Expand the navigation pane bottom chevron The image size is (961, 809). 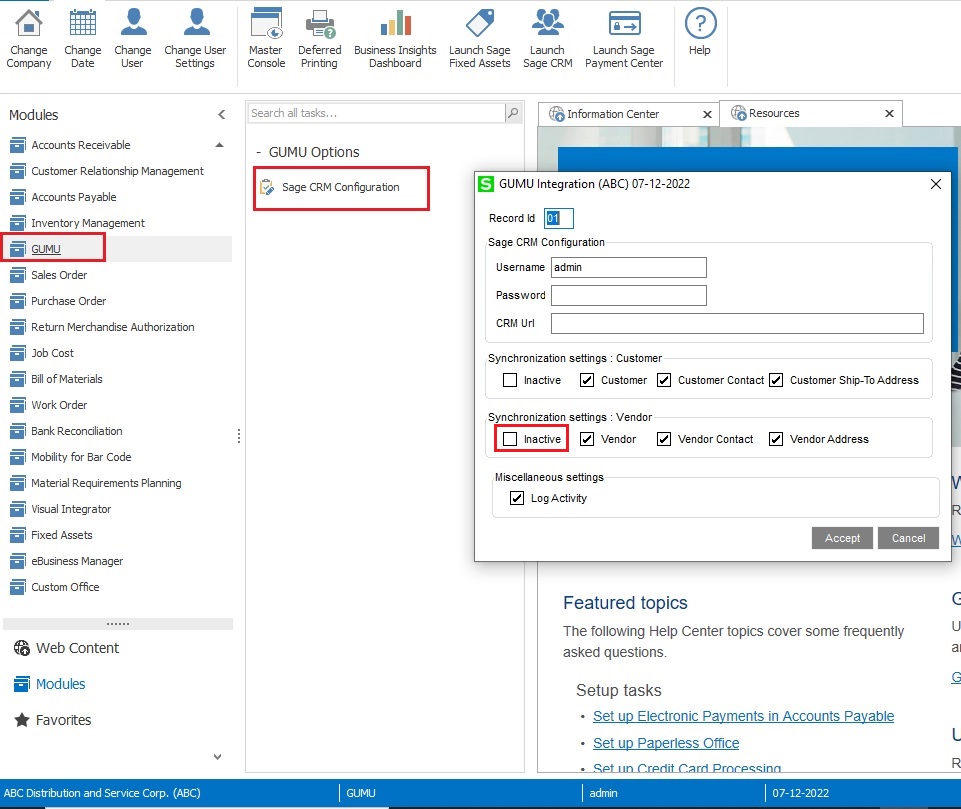pos(218,757)
